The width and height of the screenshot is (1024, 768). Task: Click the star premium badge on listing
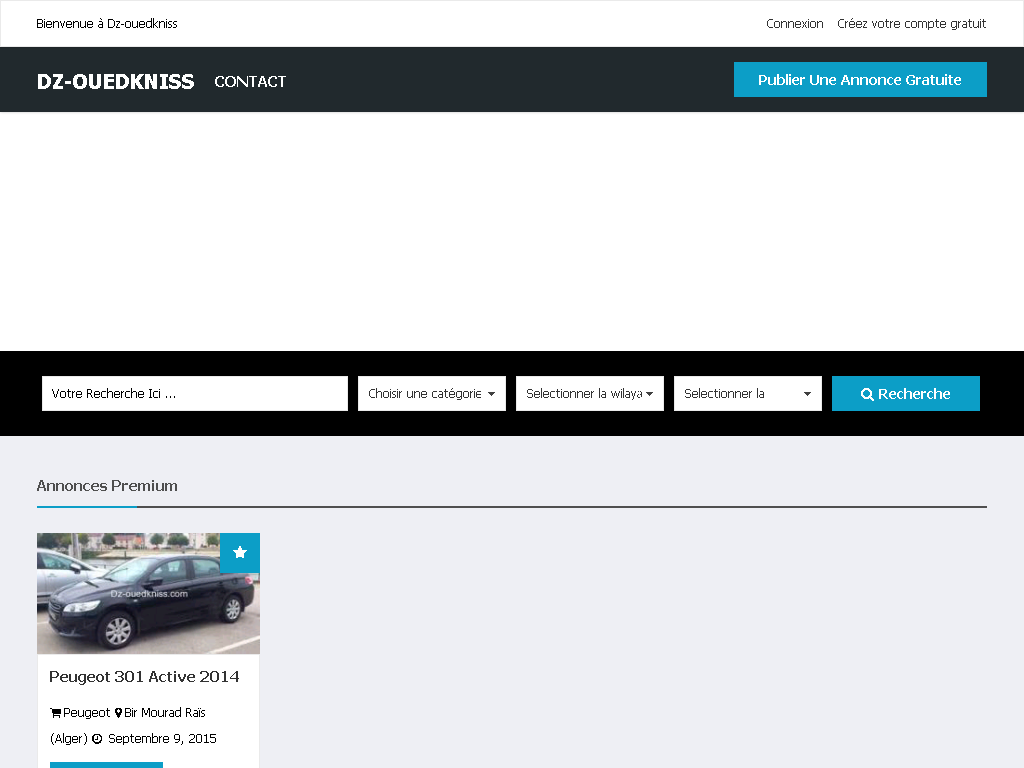(240, 553)
